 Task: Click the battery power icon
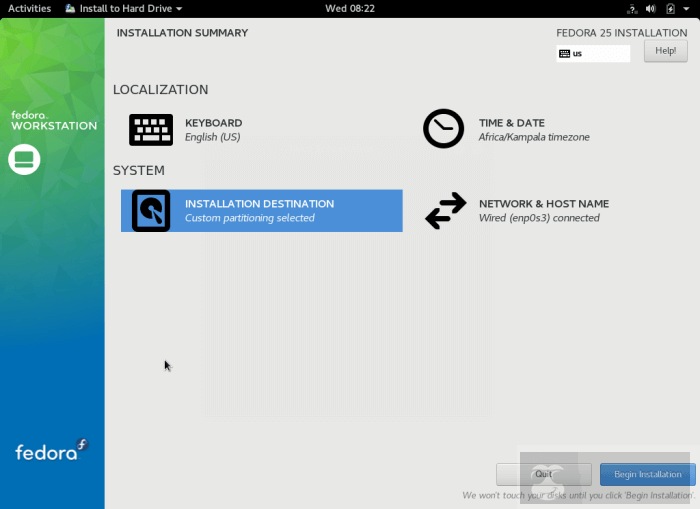tap(670, 8)
